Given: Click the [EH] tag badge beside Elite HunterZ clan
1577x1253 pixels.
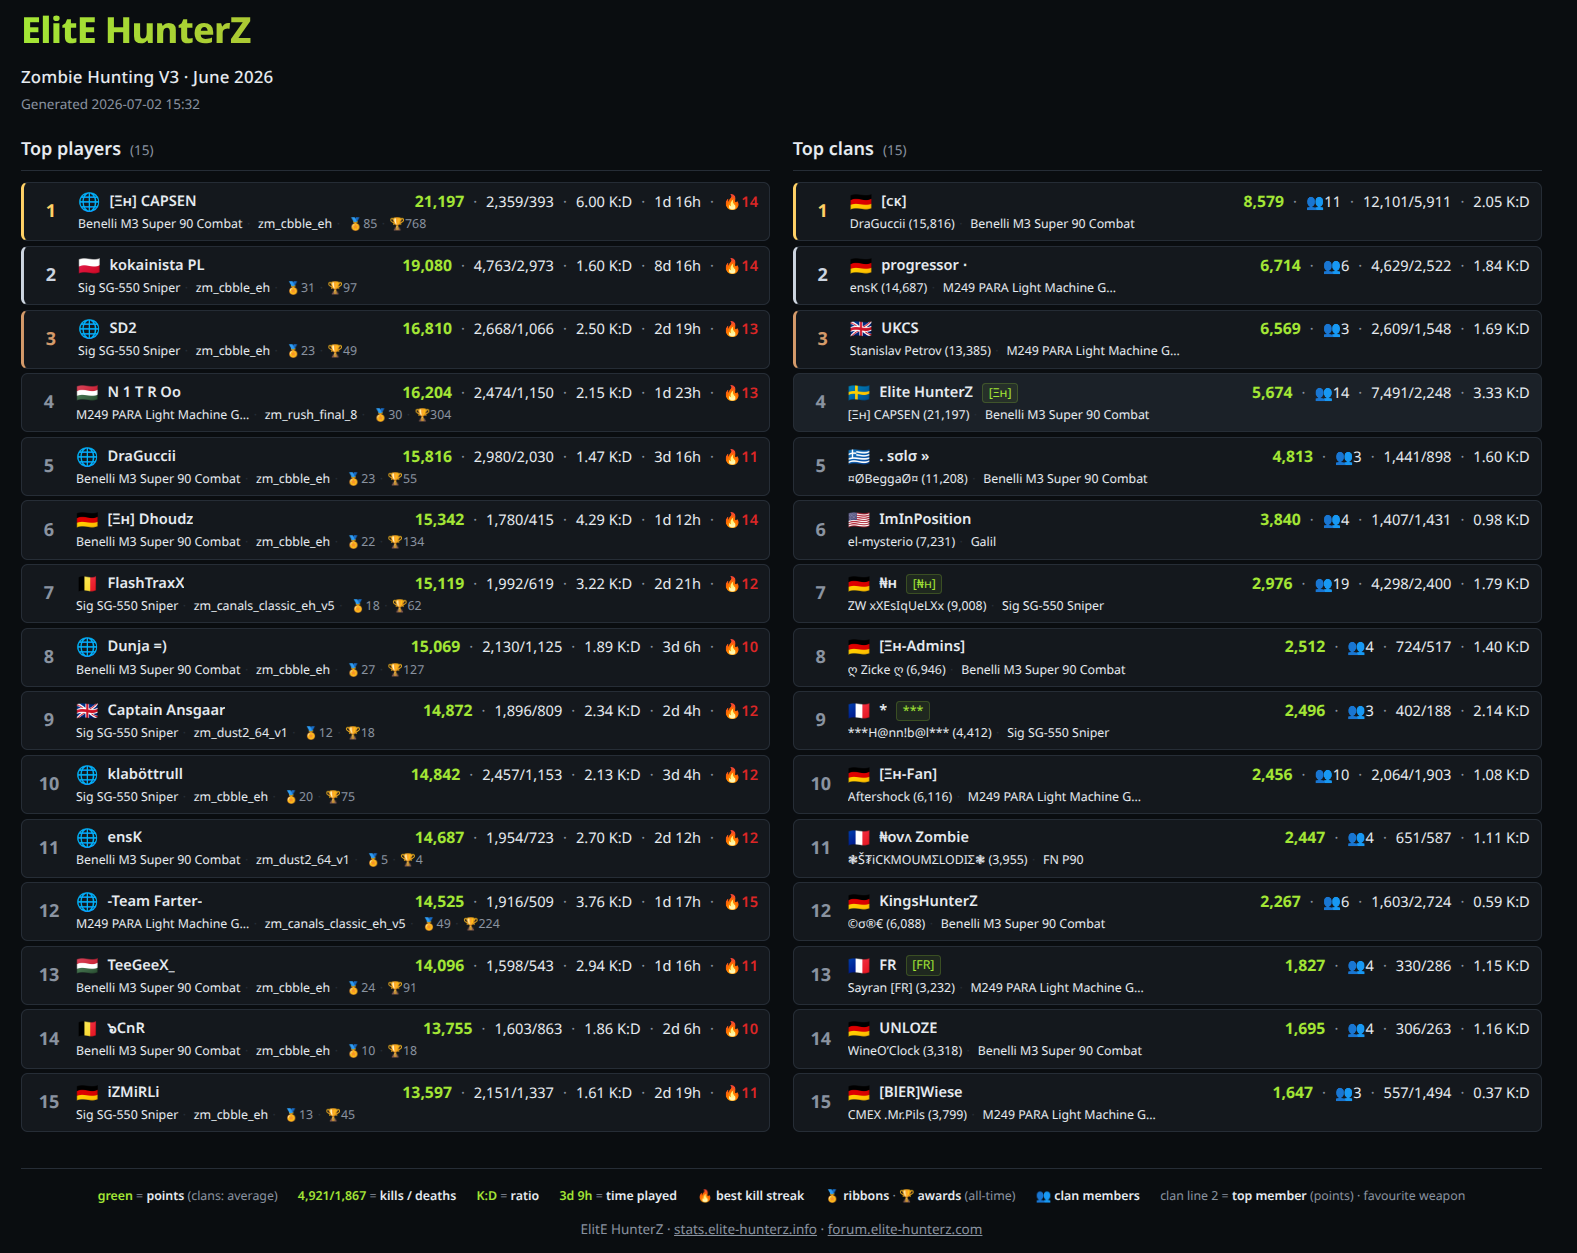Looking at the screenshot, I should tap(1000, 393).
